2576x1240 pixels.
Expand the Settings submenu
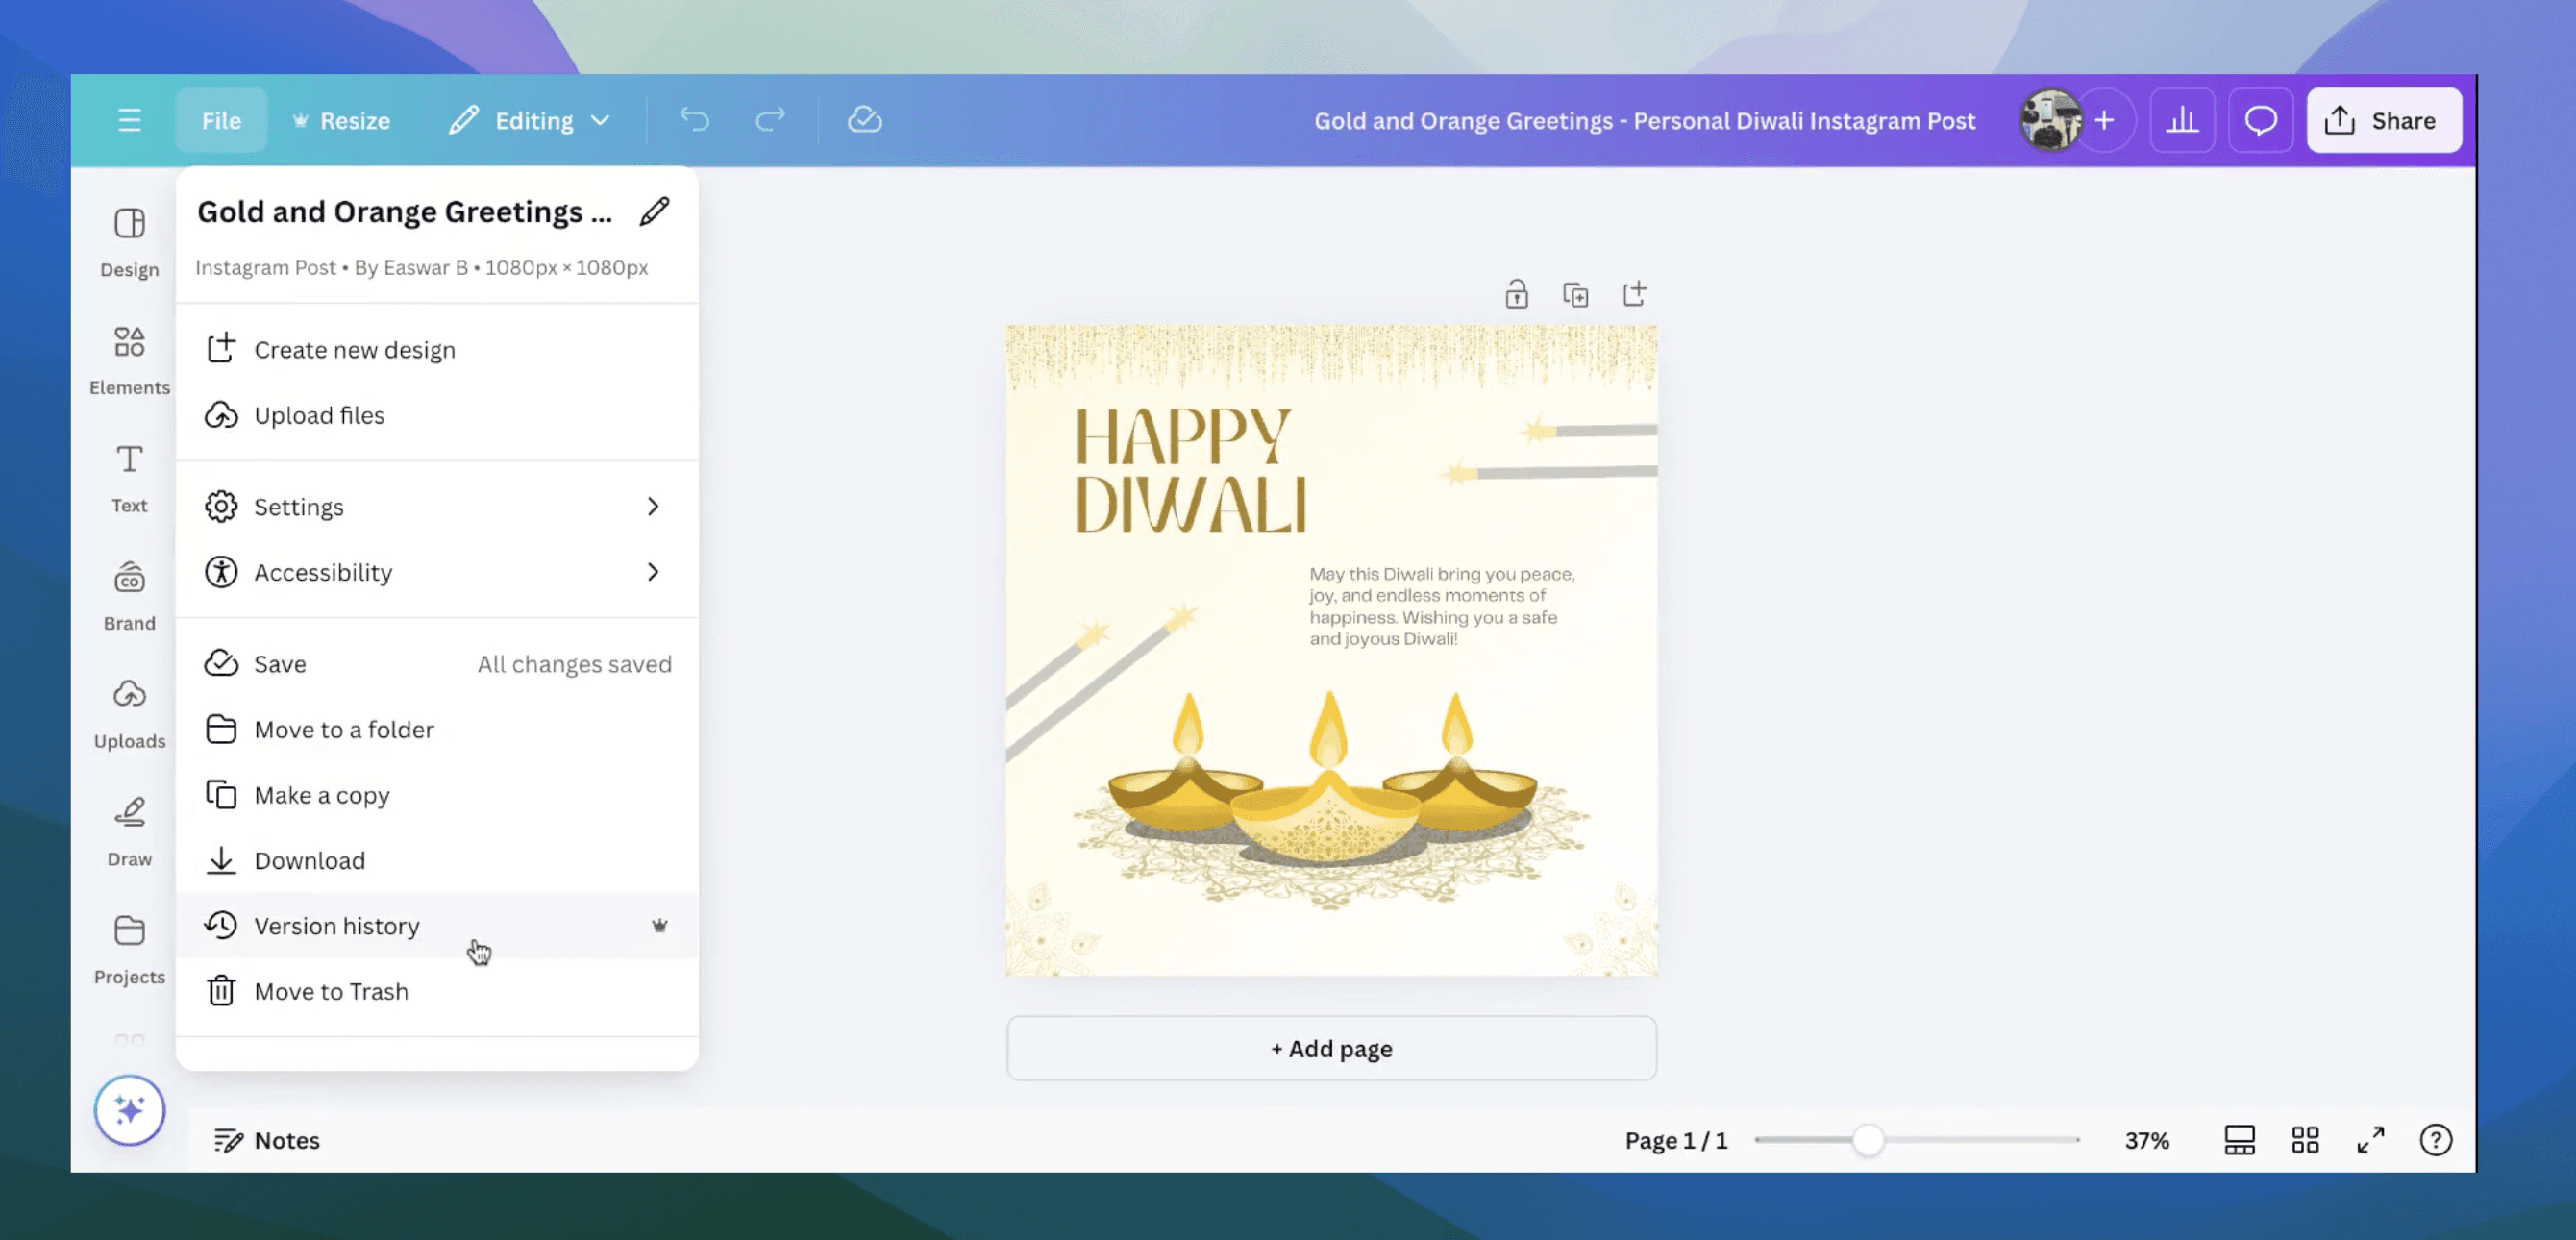[438, 506]
